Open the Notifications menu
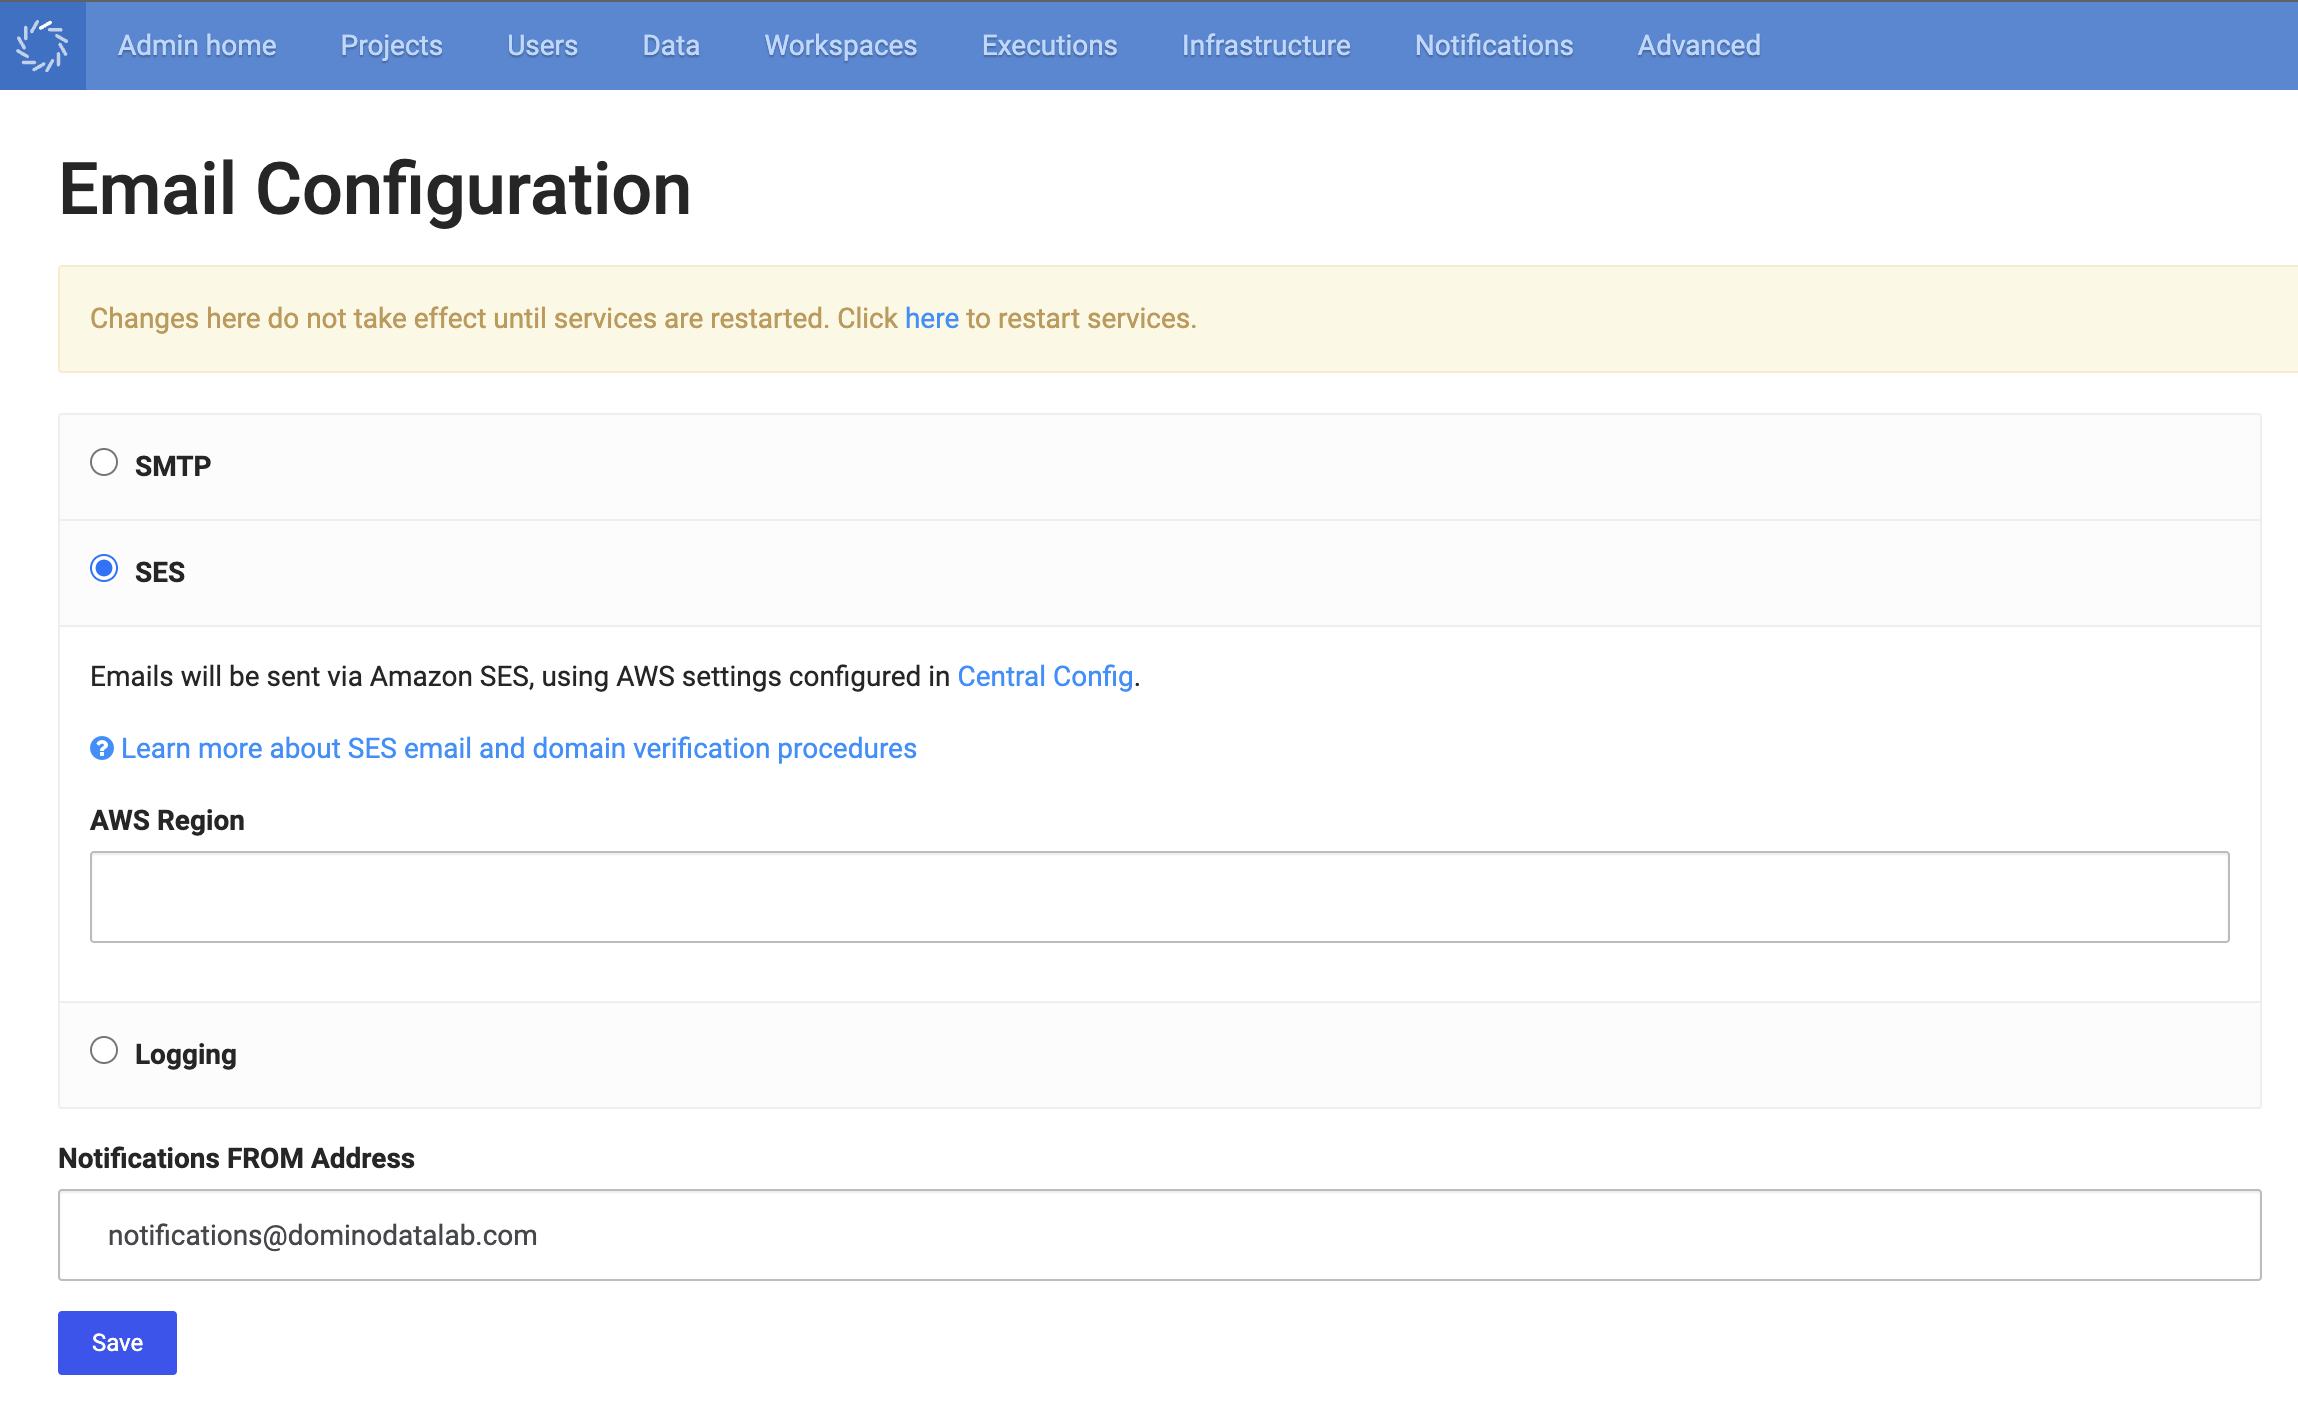This screenshot has width=2298, height=1404. [x=1494, y=46]
